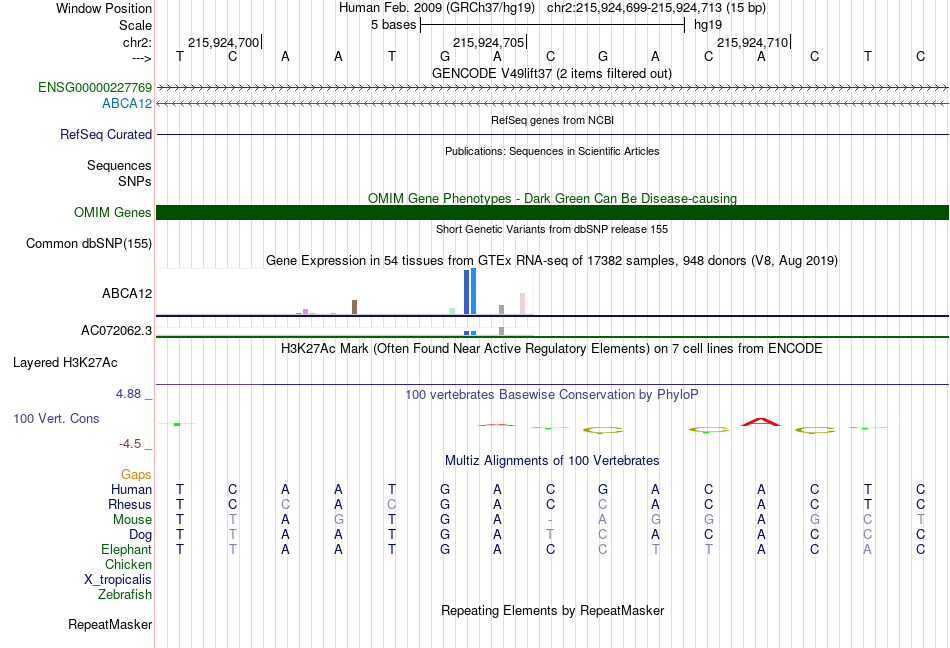950x648 pixels.
Task: Open the RefSeq Curated track label
Action: point(105,134)
